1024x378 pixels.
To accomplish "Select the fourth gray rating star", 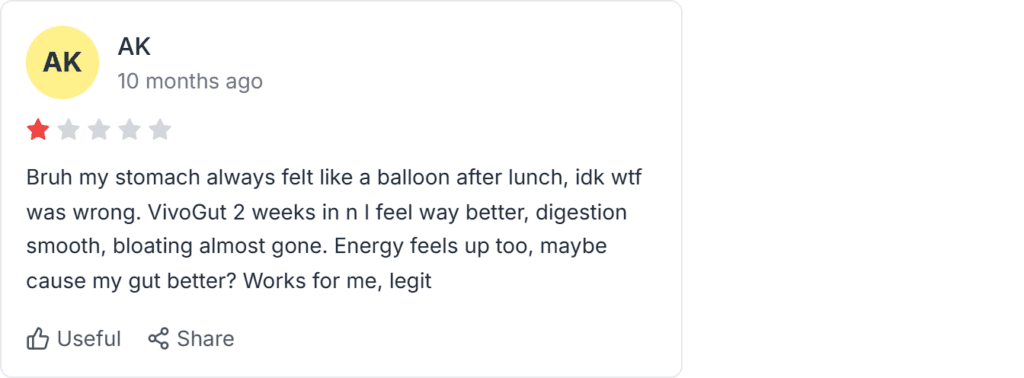I will 129,129.
